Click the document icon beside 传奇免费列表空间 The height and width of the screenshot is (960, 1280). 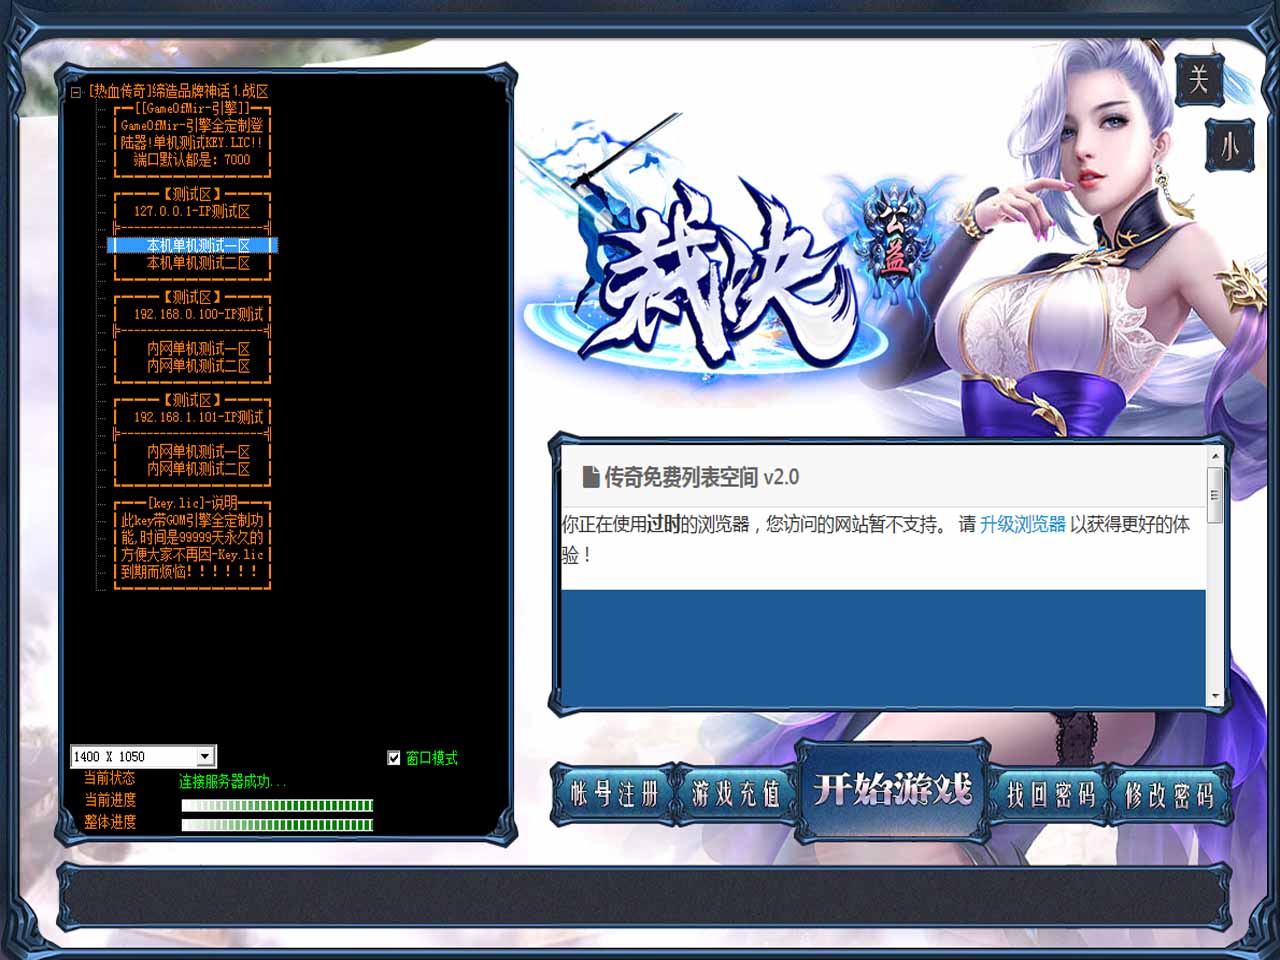coord(590,477)
